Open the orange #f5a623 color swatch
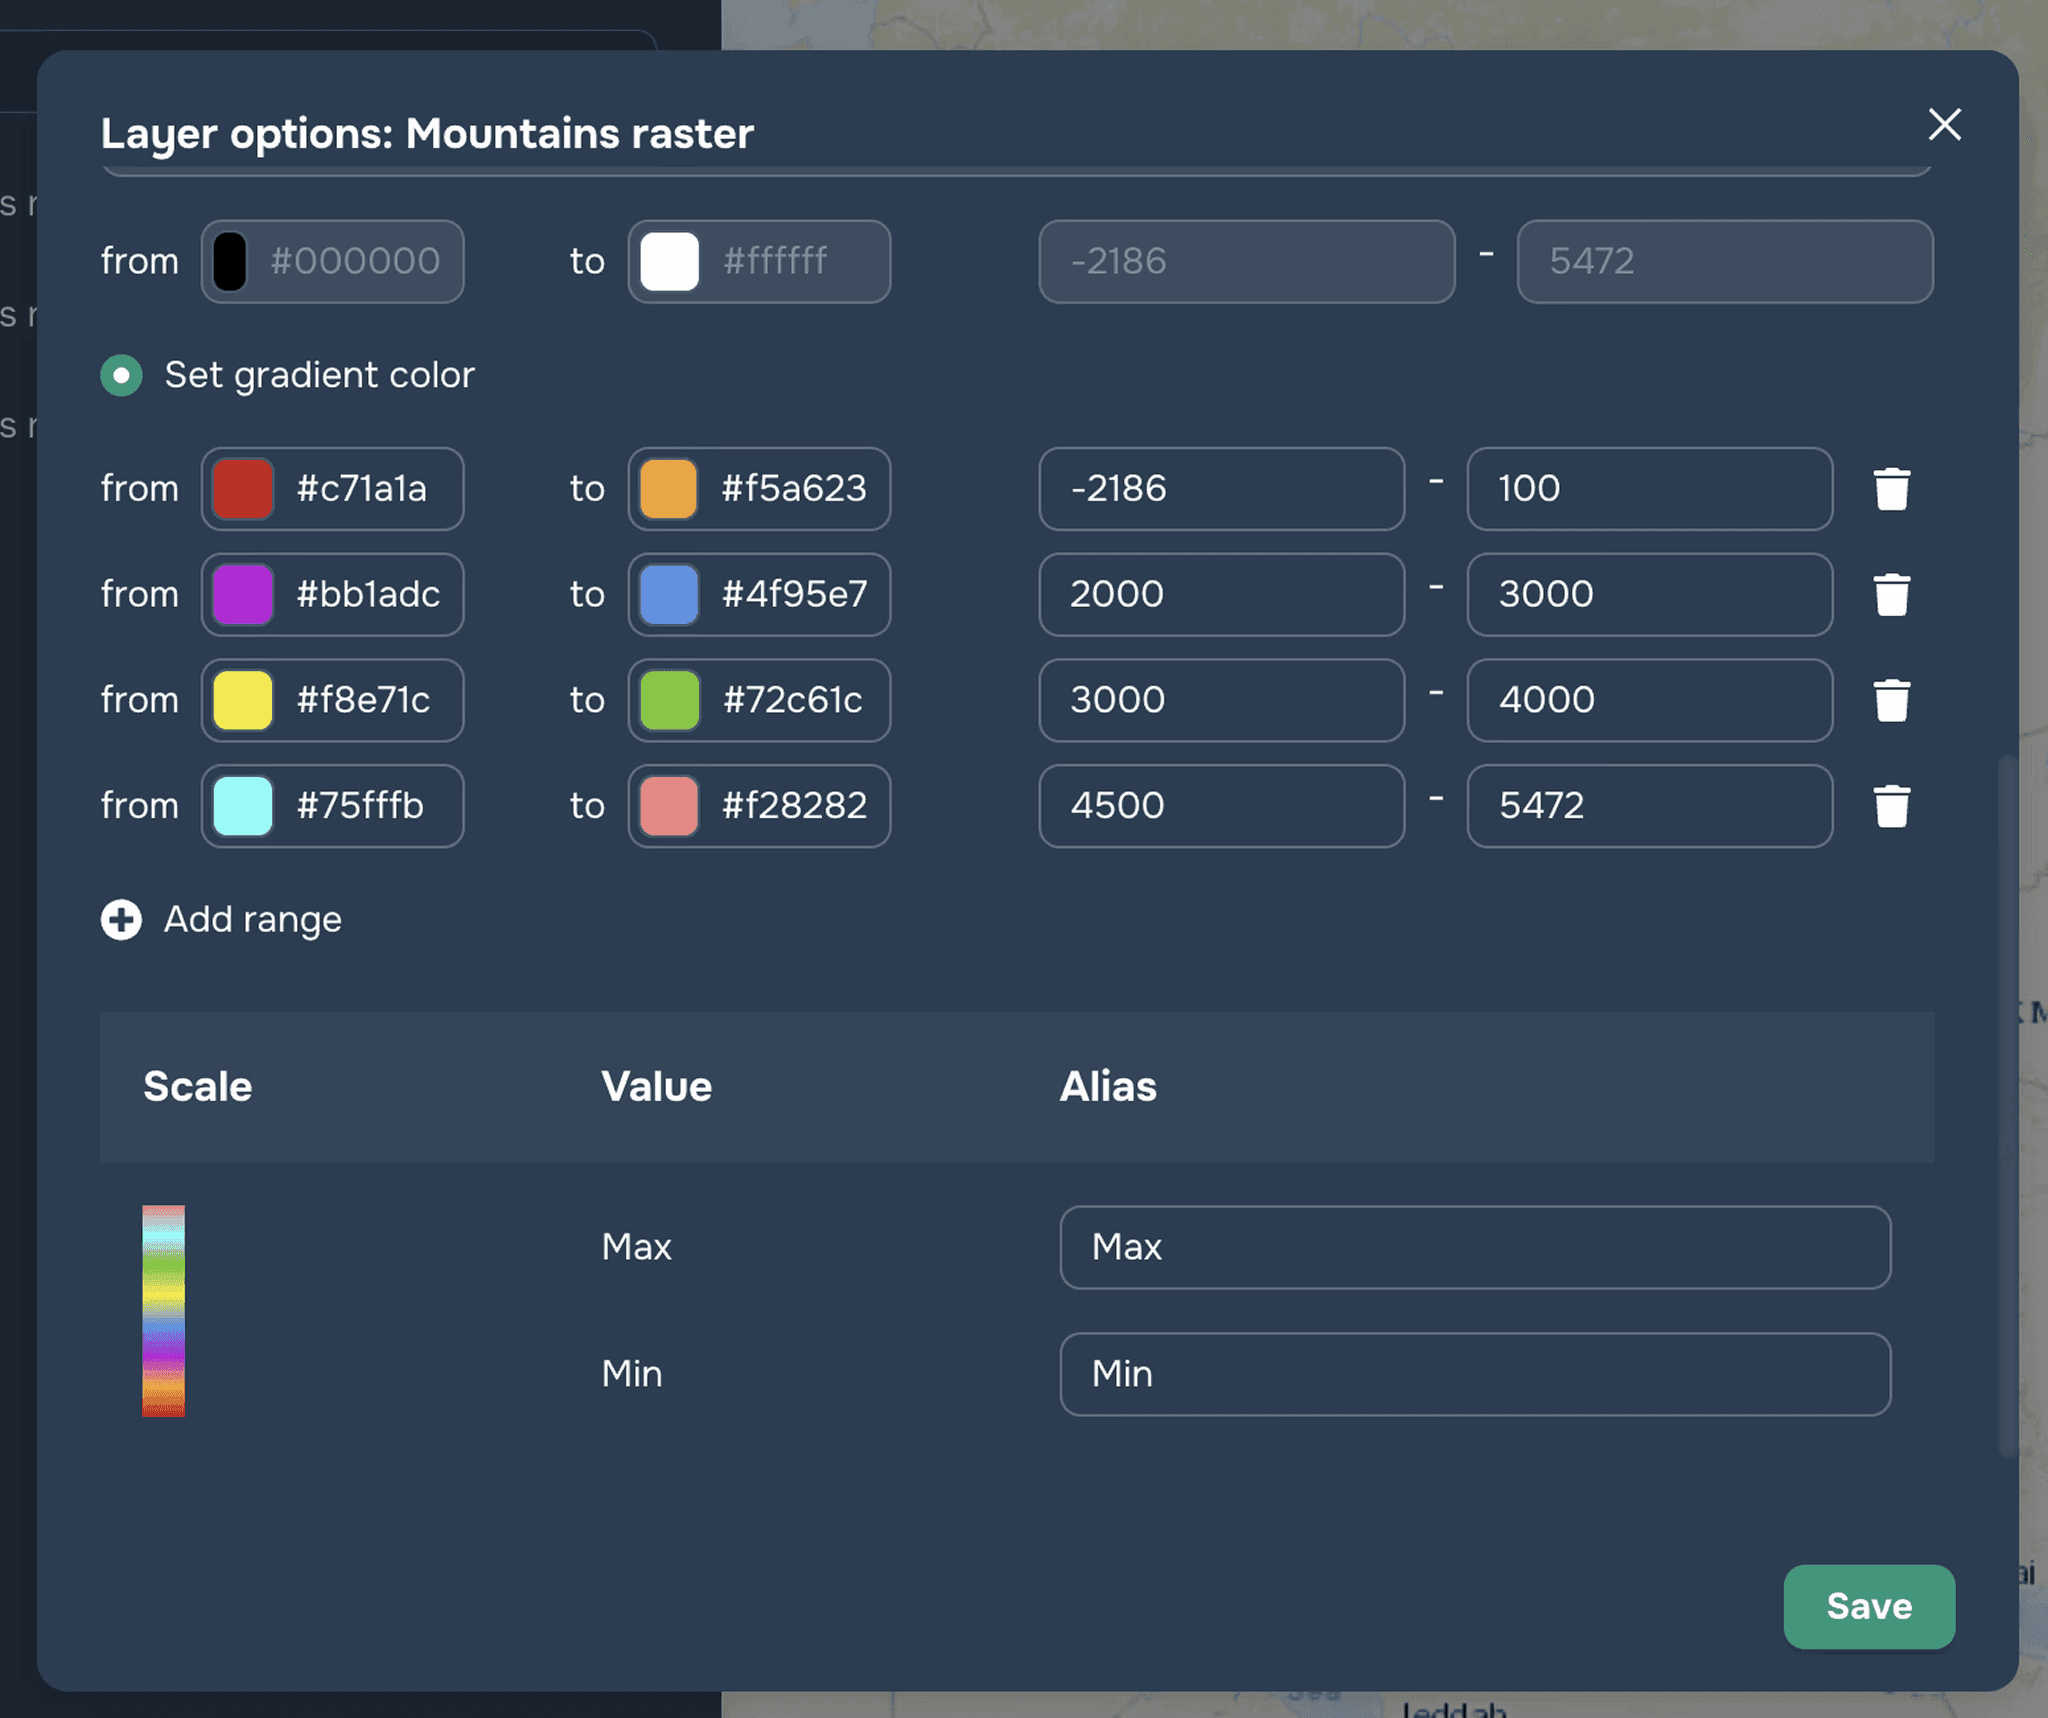 [668, 489]
